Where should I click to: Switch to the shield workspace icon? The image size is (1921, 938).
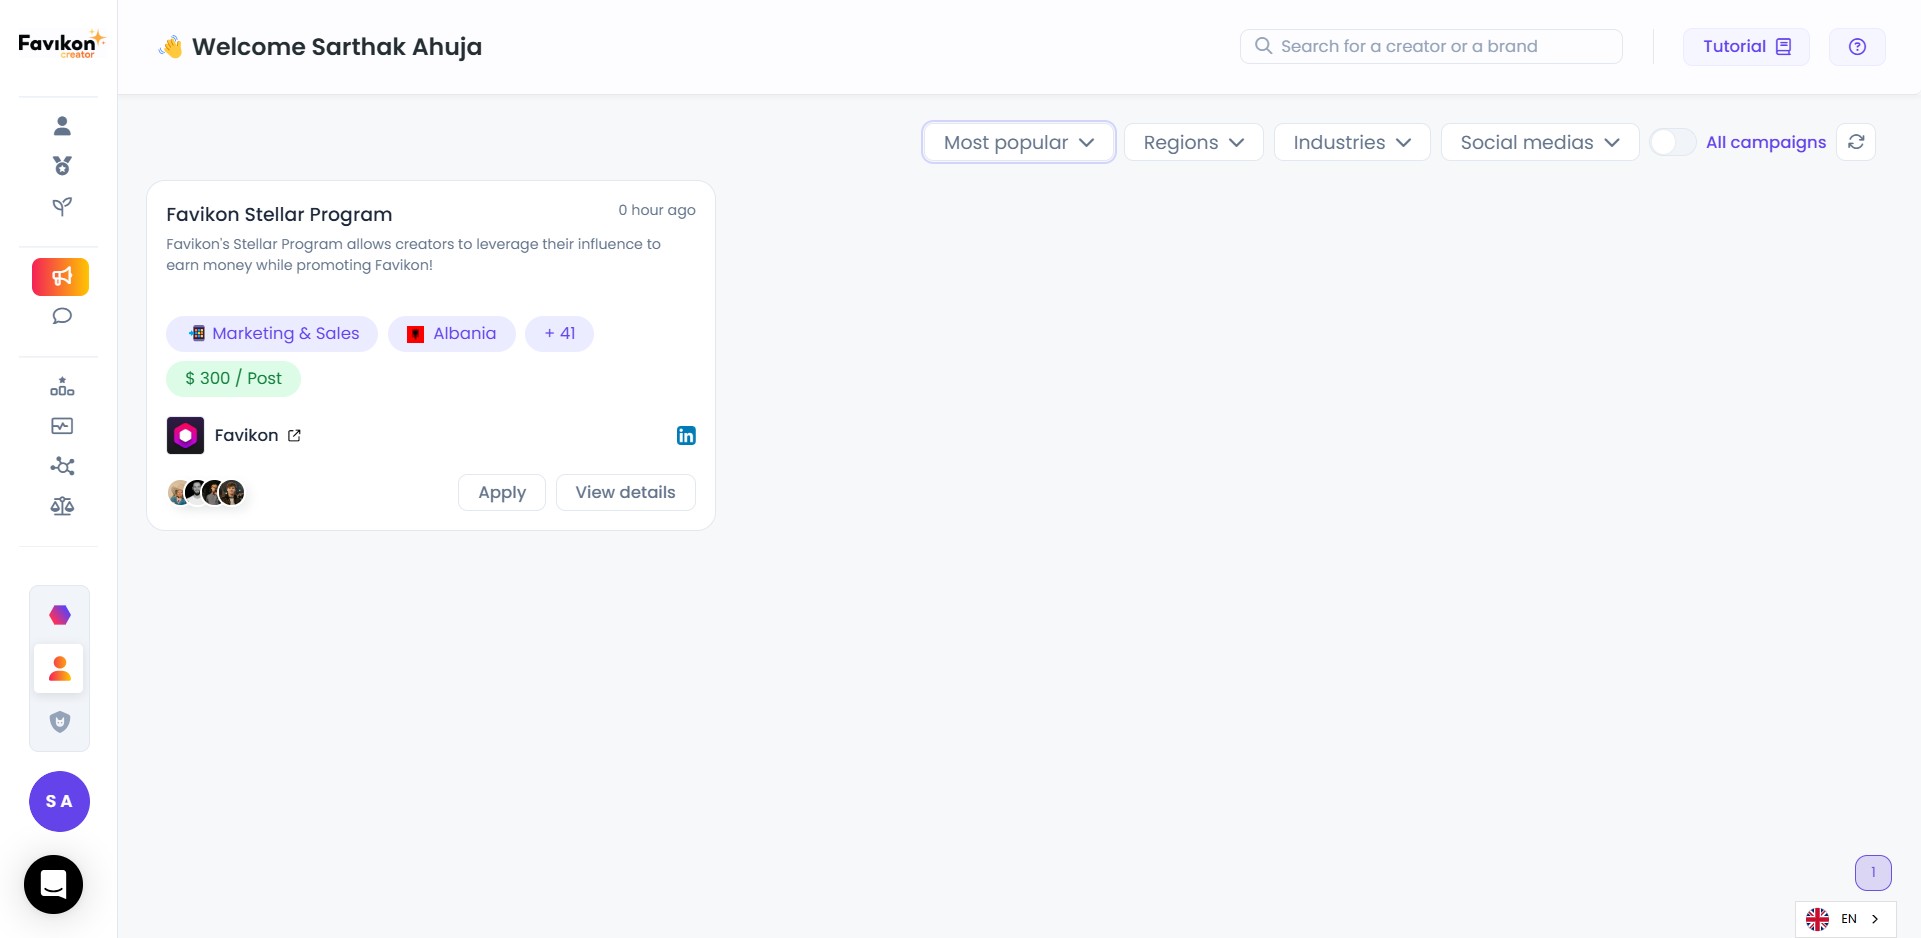click(60, 722)
